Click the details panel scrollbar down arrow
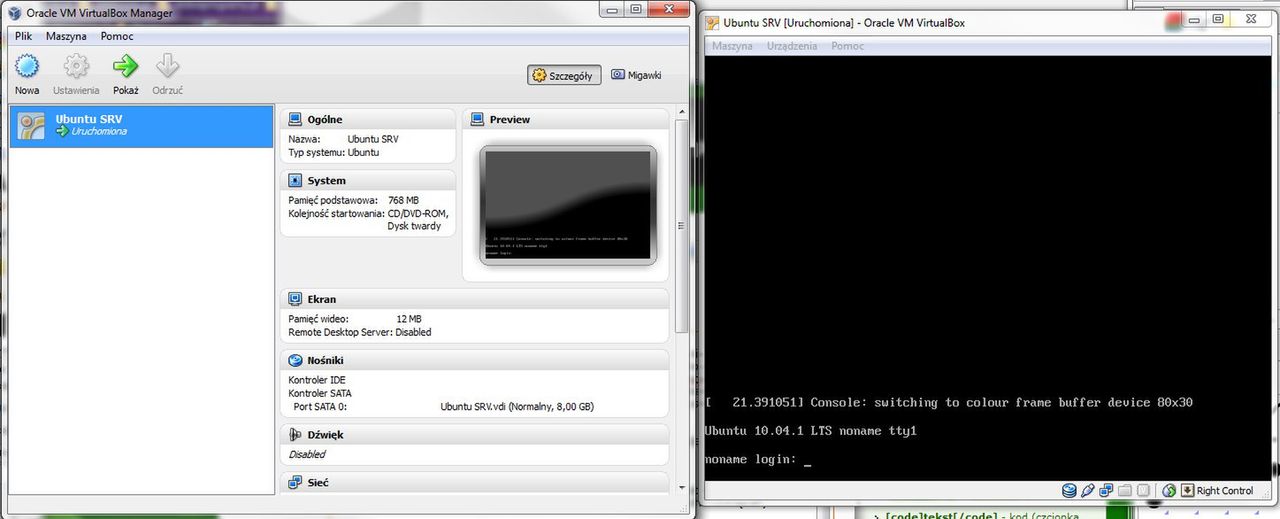The image size is (1280, 519). coord(682,487)
